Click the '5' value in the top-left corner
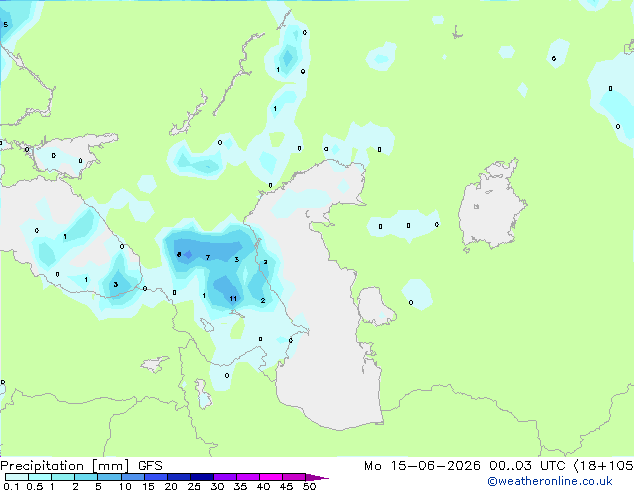The image size is (634, 490). point(5,25)
